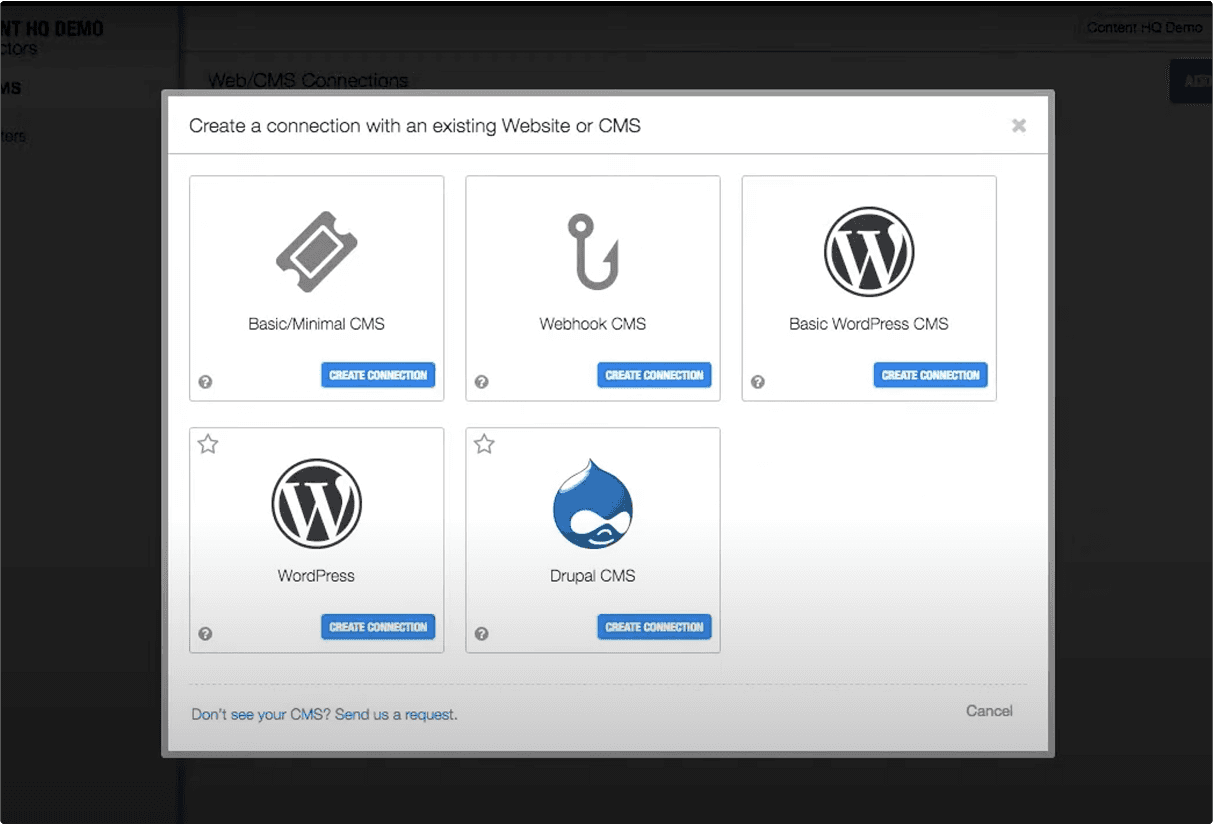Screen dimensions: 1213x825
Task: Open the Content HQ Demo menu behind dialog
Action: point(1144,28)
